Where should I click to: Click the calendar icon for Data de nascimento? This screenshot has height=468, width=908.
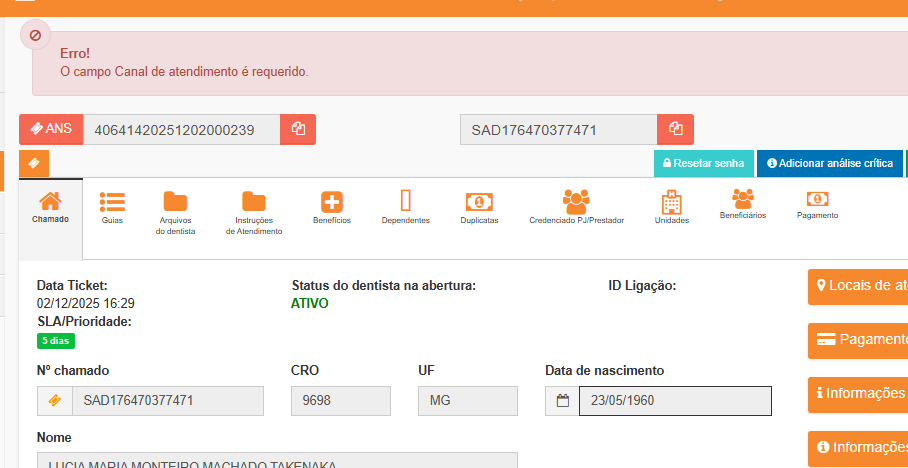coord(562,401)
